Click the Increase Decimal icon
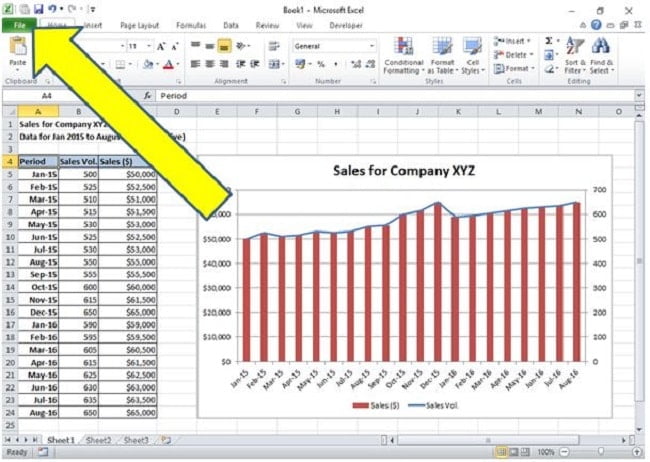Screen dimensions: 650x462 coord(356,64)
